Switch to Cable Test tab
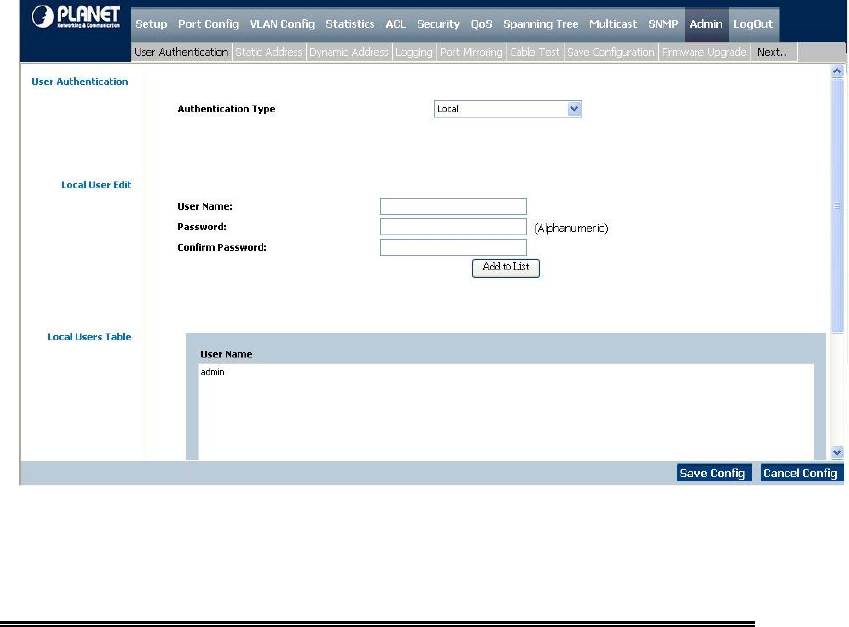Image resolution: width=849 pixels, height=627 pixels. 534,52
